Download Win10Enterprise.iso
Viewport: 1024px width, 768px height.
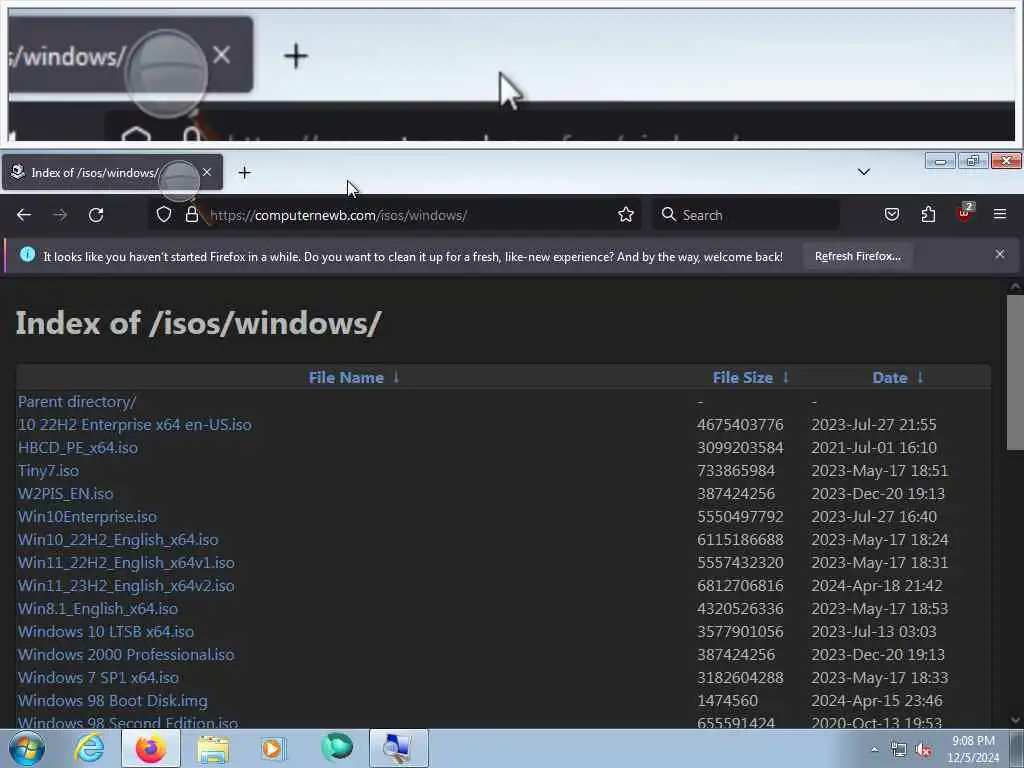point(88,517)
